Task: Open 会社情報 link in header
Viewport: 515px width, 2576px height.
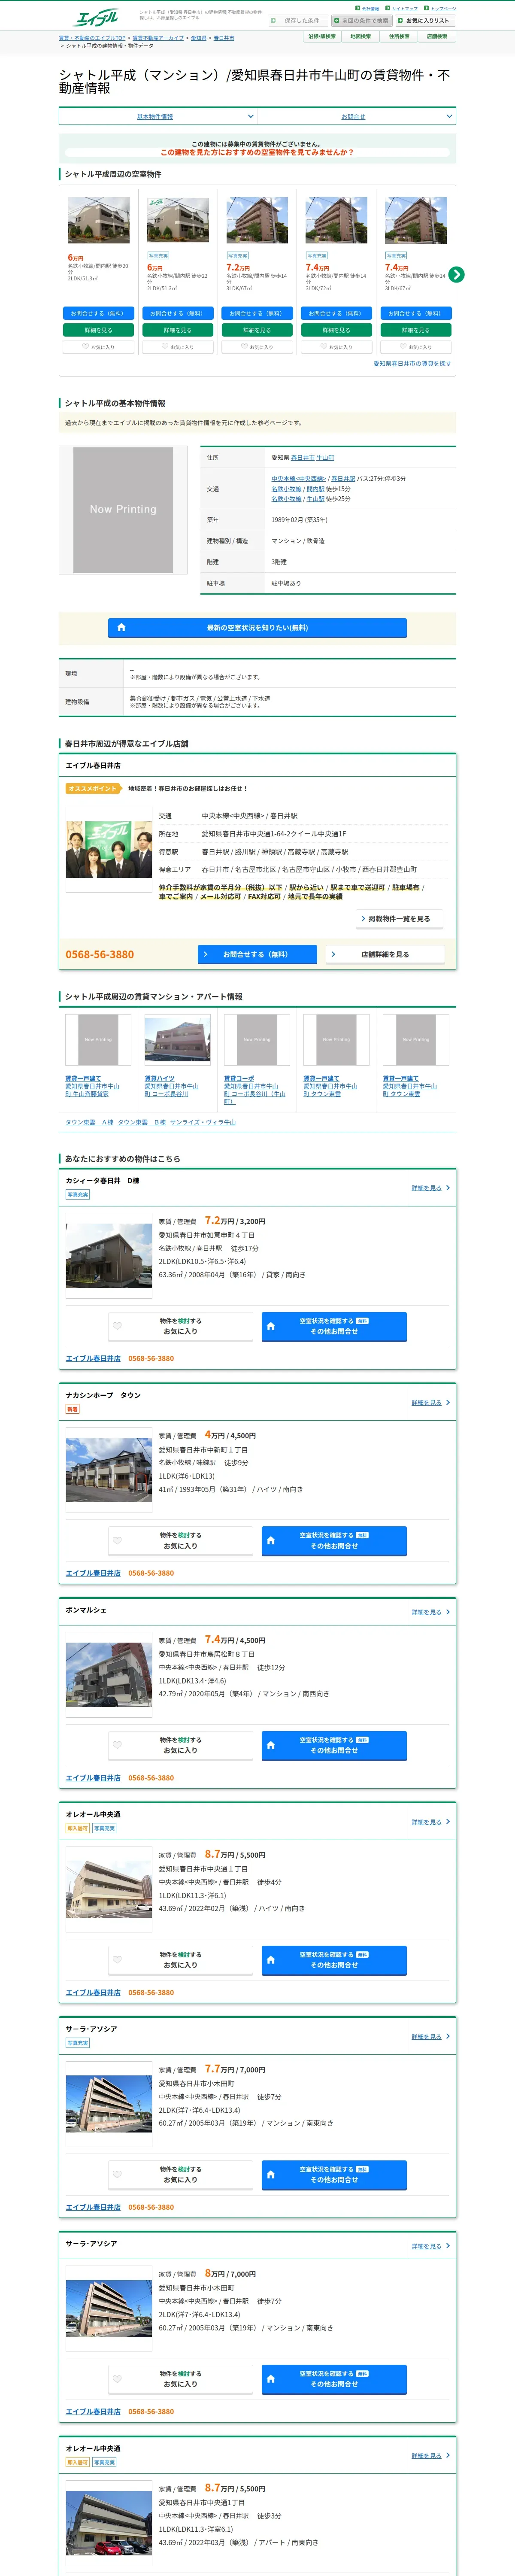Action: click(x=370, y=8)
